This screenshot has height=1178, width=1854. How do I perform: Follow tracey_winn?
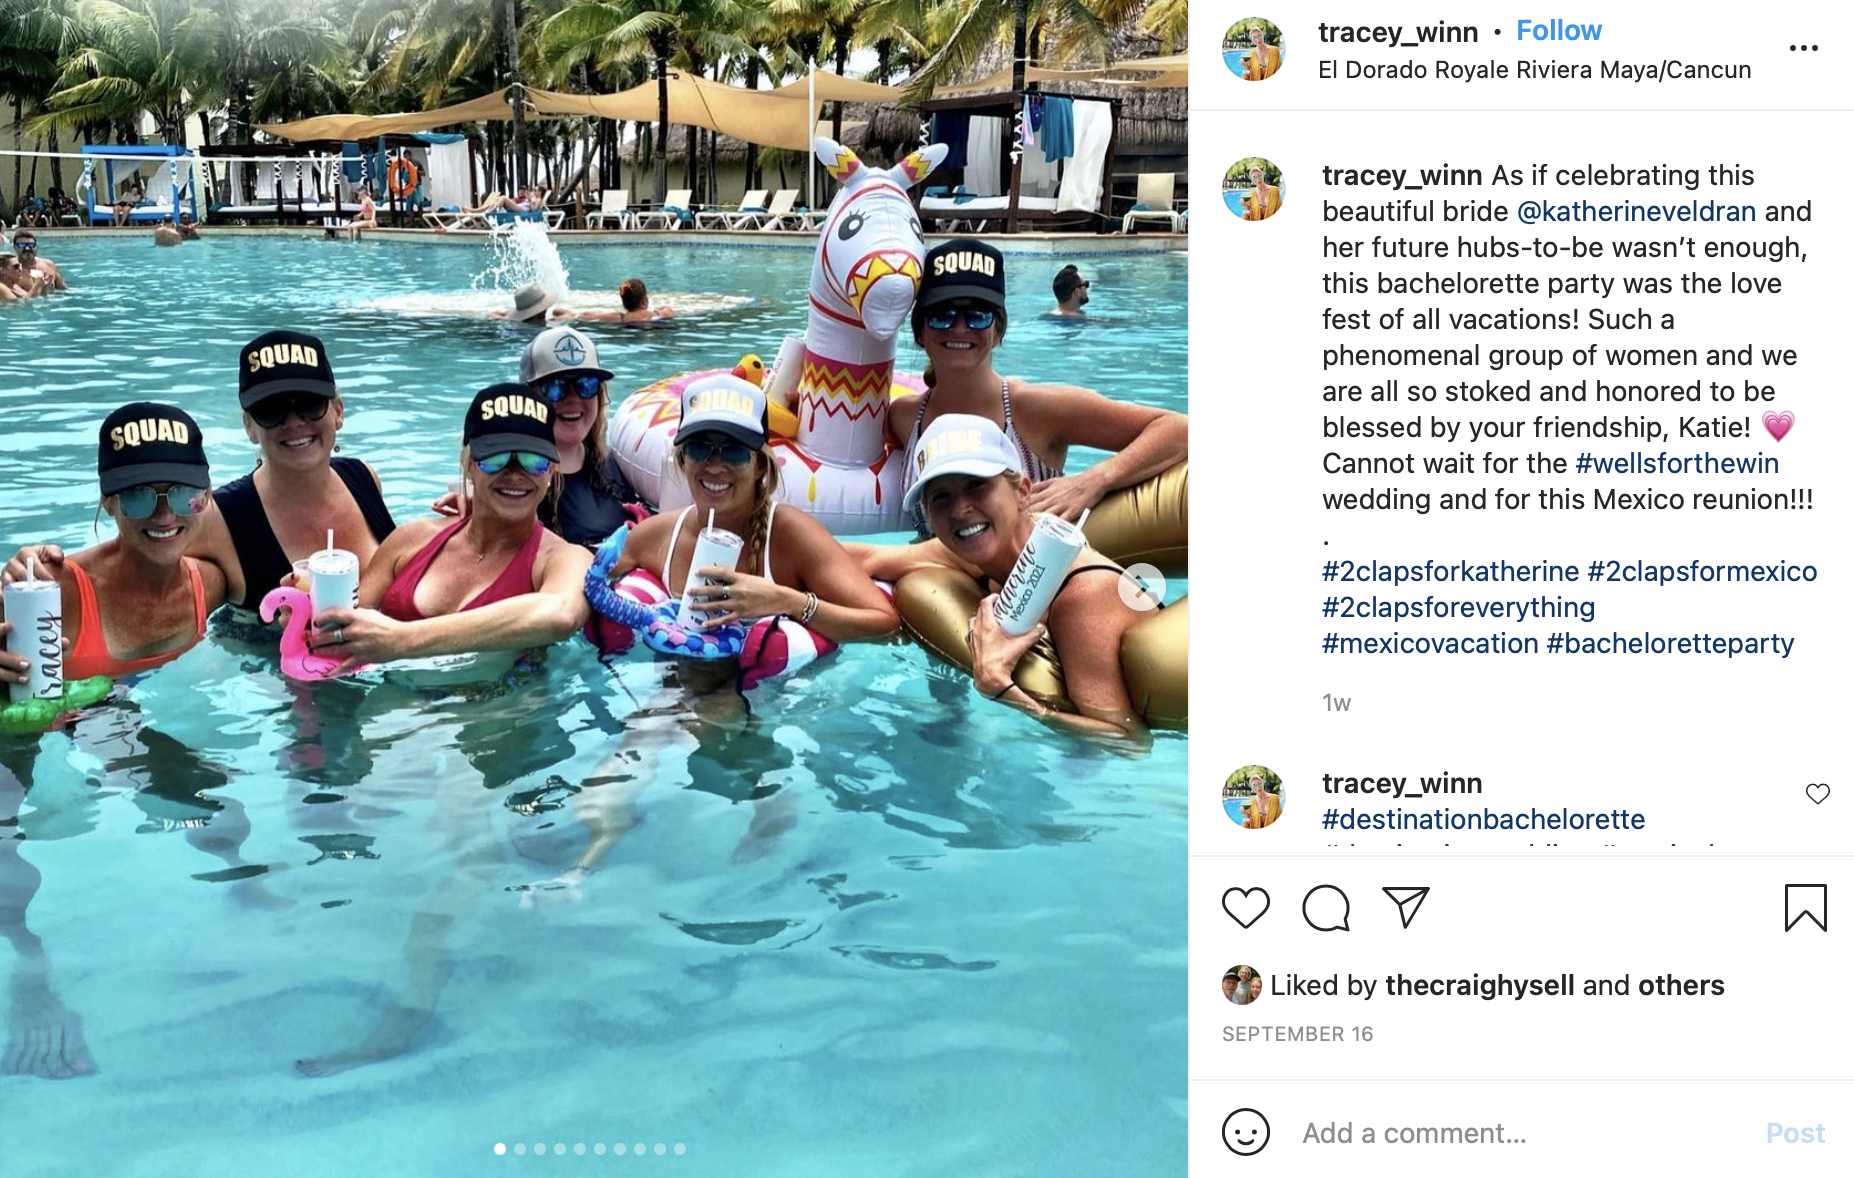(x=1558, y=31)
